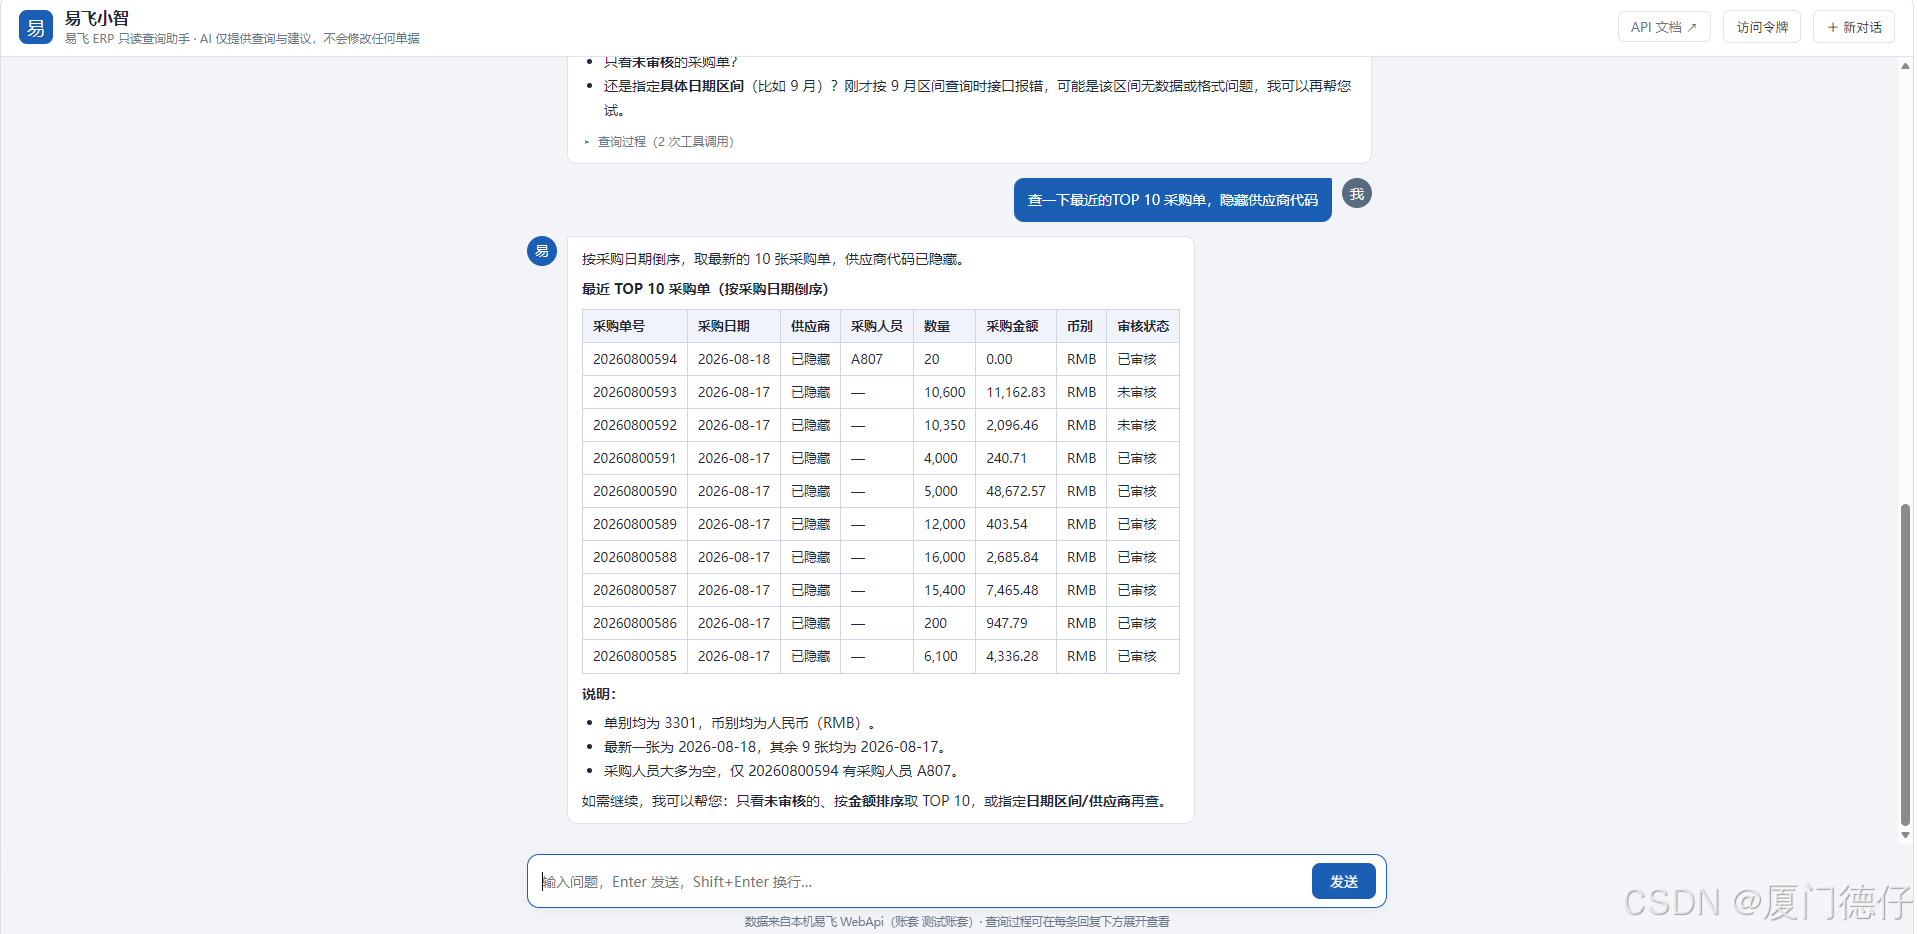This screenshot has height=934, width=1917.
Task: Click the 发送 button
Action: pos(1344,881)
